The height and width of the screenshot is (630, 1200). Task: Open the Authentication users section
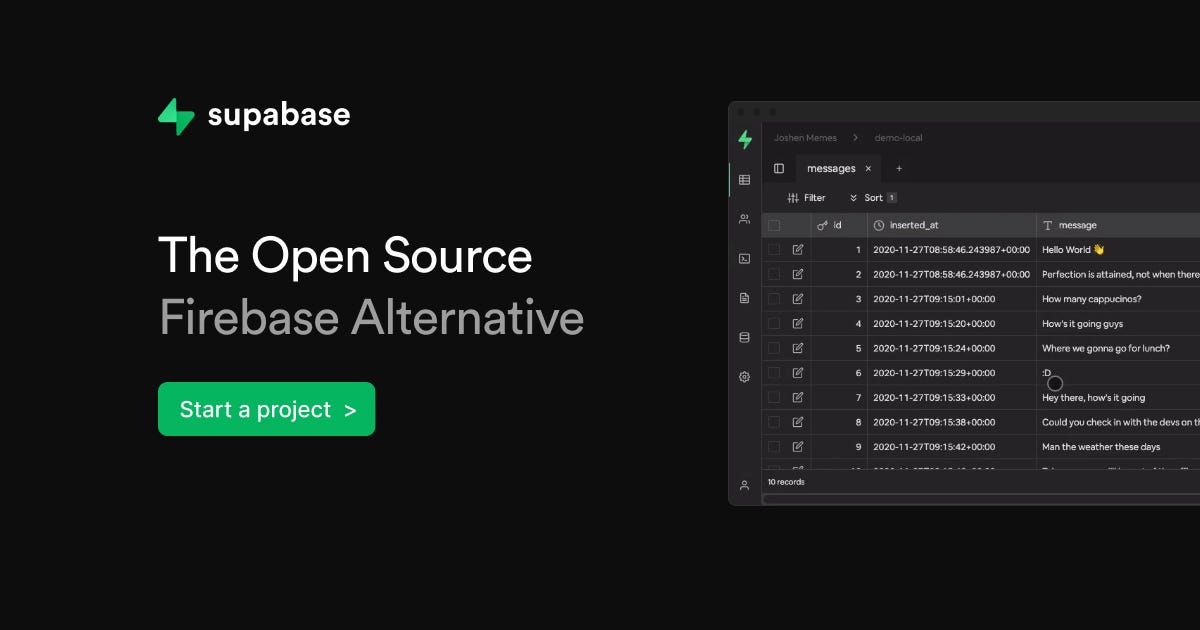click(x=744, y=219)
